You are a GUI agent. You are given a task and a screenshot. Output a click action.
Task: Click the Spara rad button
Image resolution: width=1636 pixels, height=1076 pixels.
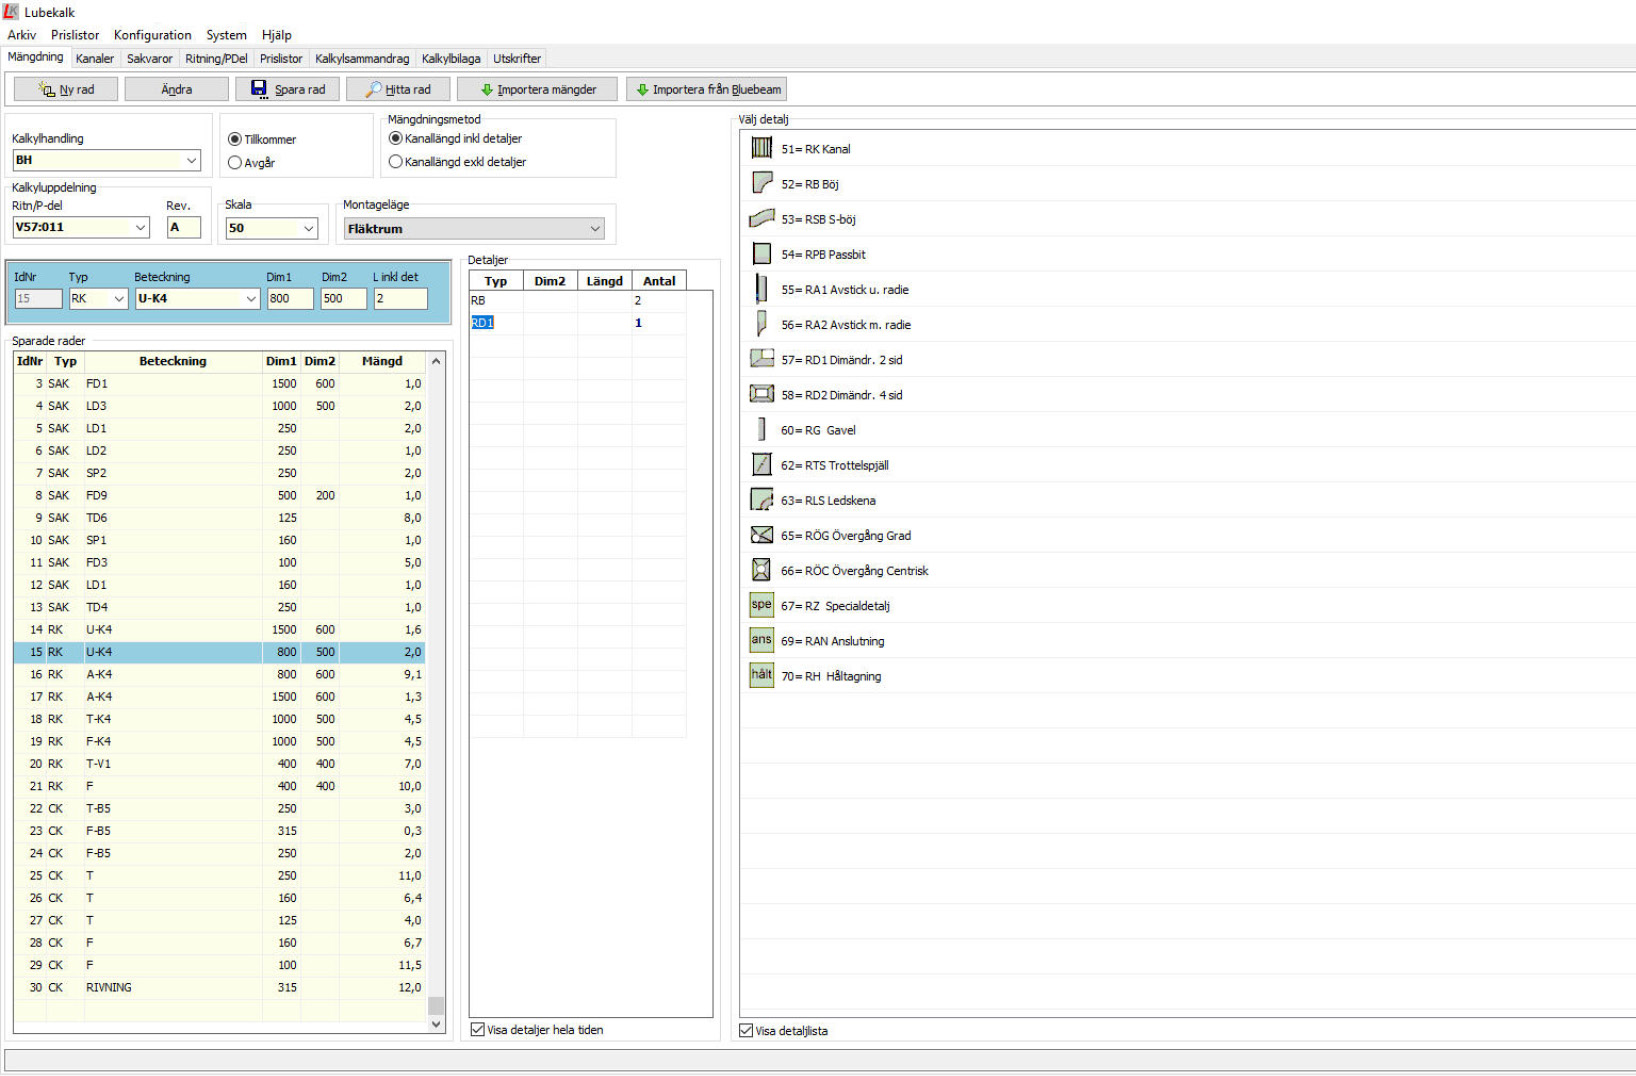pos(287,89)
